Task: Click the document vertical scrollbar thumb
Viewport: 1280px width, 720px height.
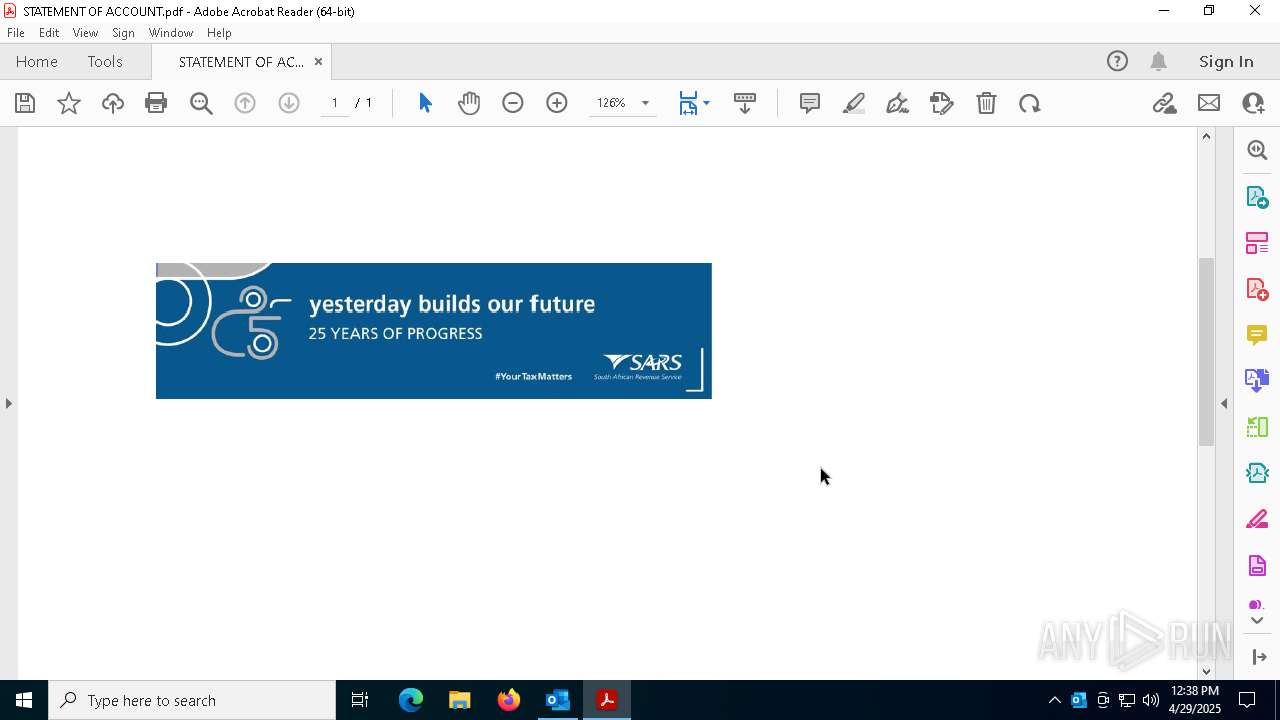Action: (1206, 351)
